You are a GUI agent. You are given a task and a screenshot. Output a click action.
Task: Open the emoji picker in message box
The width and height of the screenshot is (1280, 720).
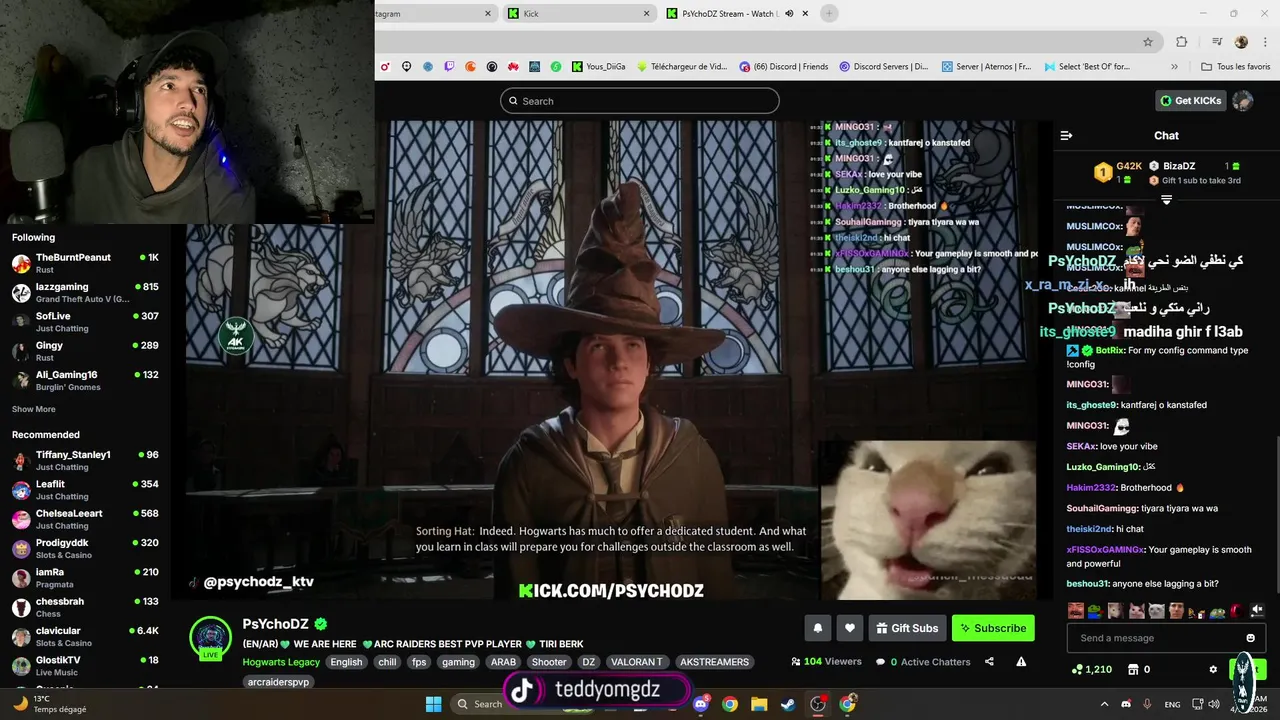pos(1250,638)
